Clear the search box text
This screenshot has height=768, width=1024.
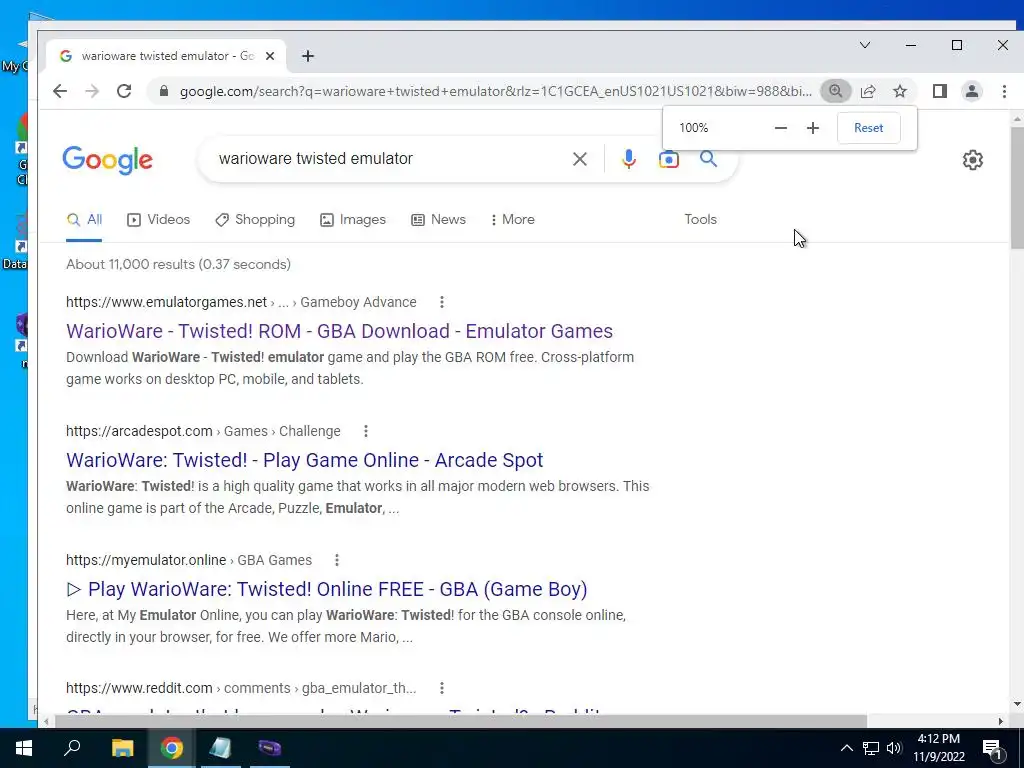pyautogui.click(x=579, y=159)
